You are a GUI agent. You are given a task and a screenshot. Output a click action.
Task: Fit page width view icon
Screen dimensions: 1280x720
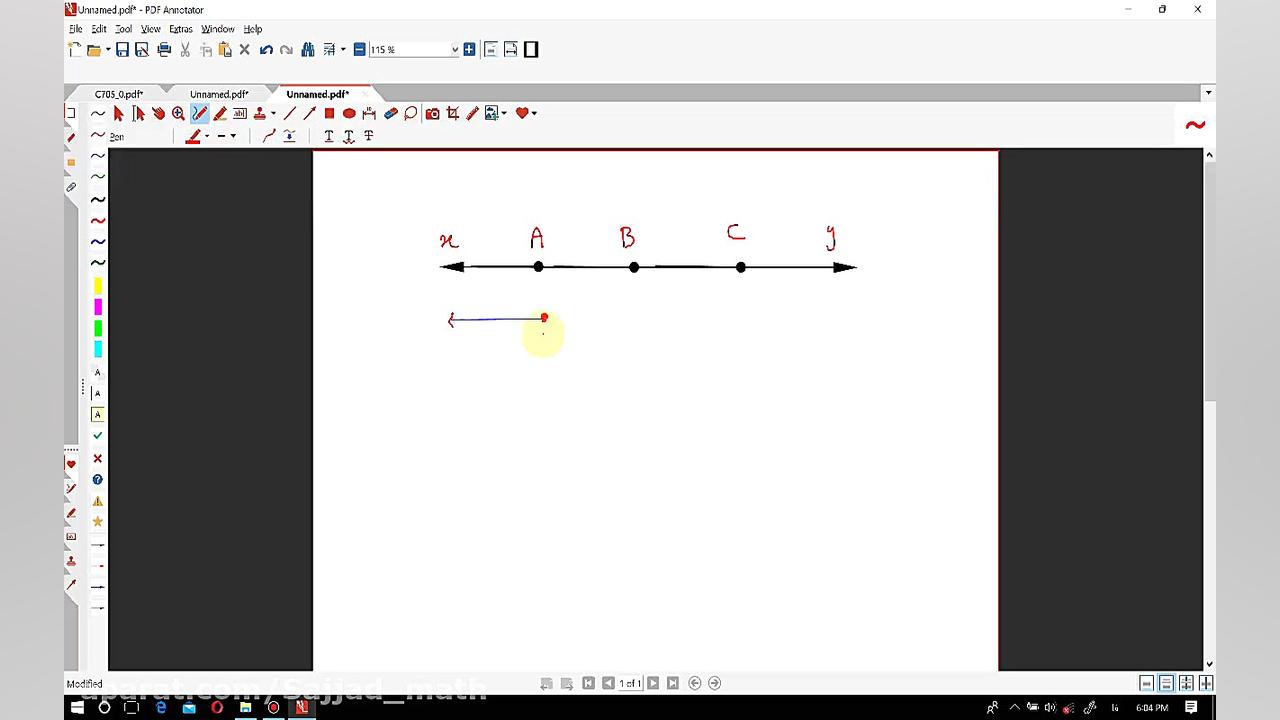511,49
